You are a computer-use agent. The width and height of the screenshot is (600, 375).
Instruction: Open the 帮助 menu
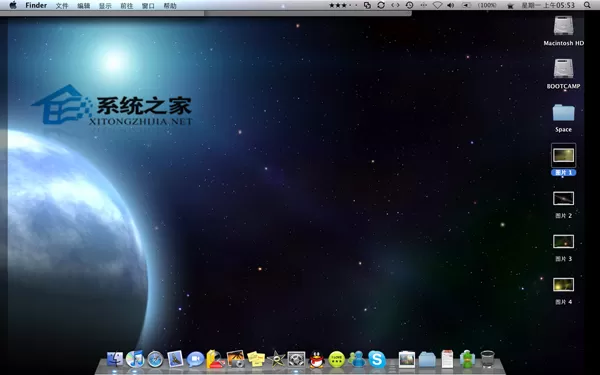point(170,6)
